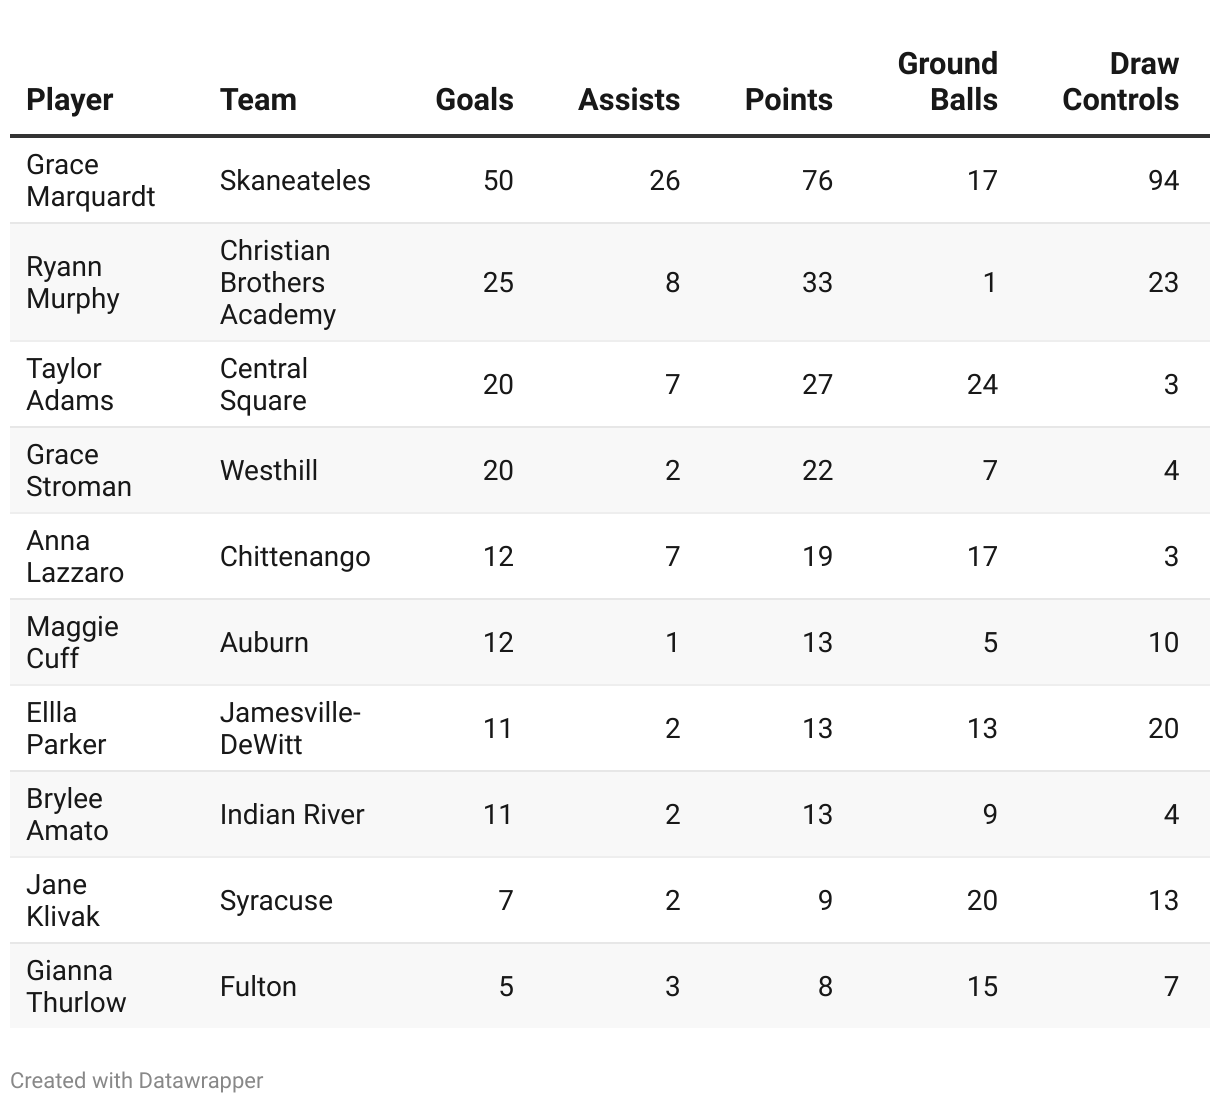Select the Grace Marquardt player name cell
Image resolution: width=1220 pixels, height=1104 pixels.
click(90, 181)
